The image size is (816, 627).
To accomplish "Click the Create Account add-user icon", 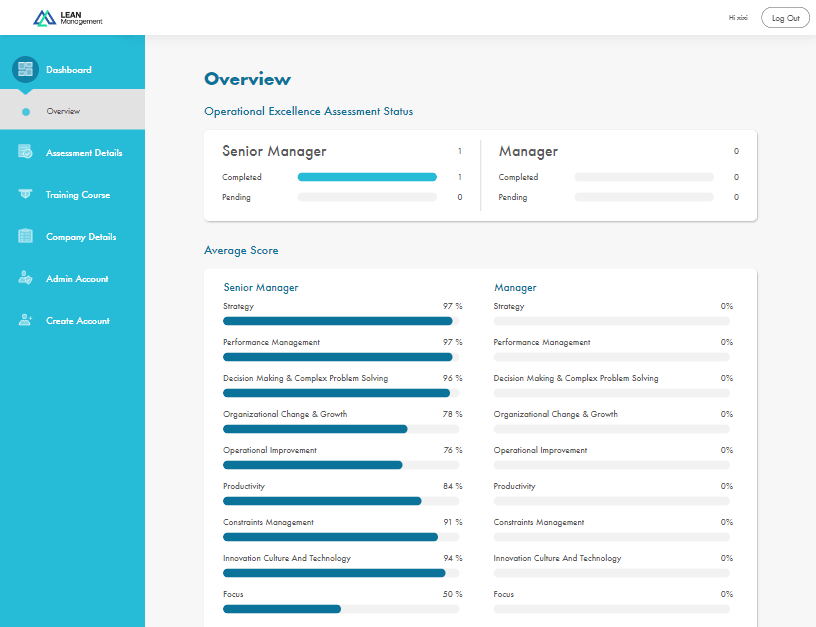I will (25, 321).
